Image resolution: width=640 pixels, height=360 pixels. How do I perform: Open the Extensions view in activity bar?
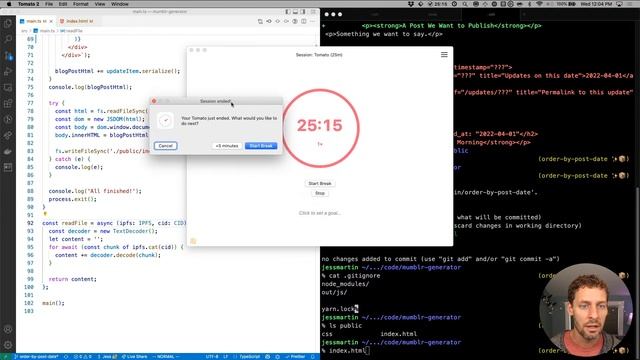click(8, 104)
